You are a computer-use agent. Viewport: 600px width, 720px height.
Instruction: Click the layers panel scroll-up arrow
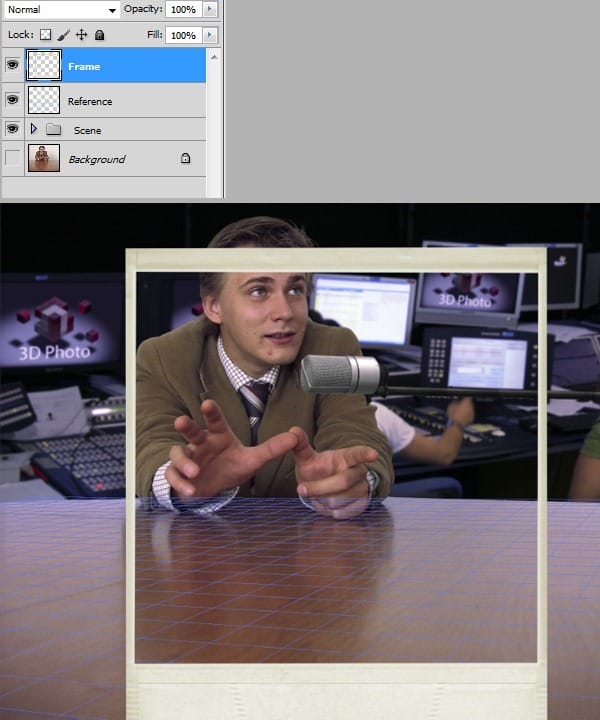point(214,57)
